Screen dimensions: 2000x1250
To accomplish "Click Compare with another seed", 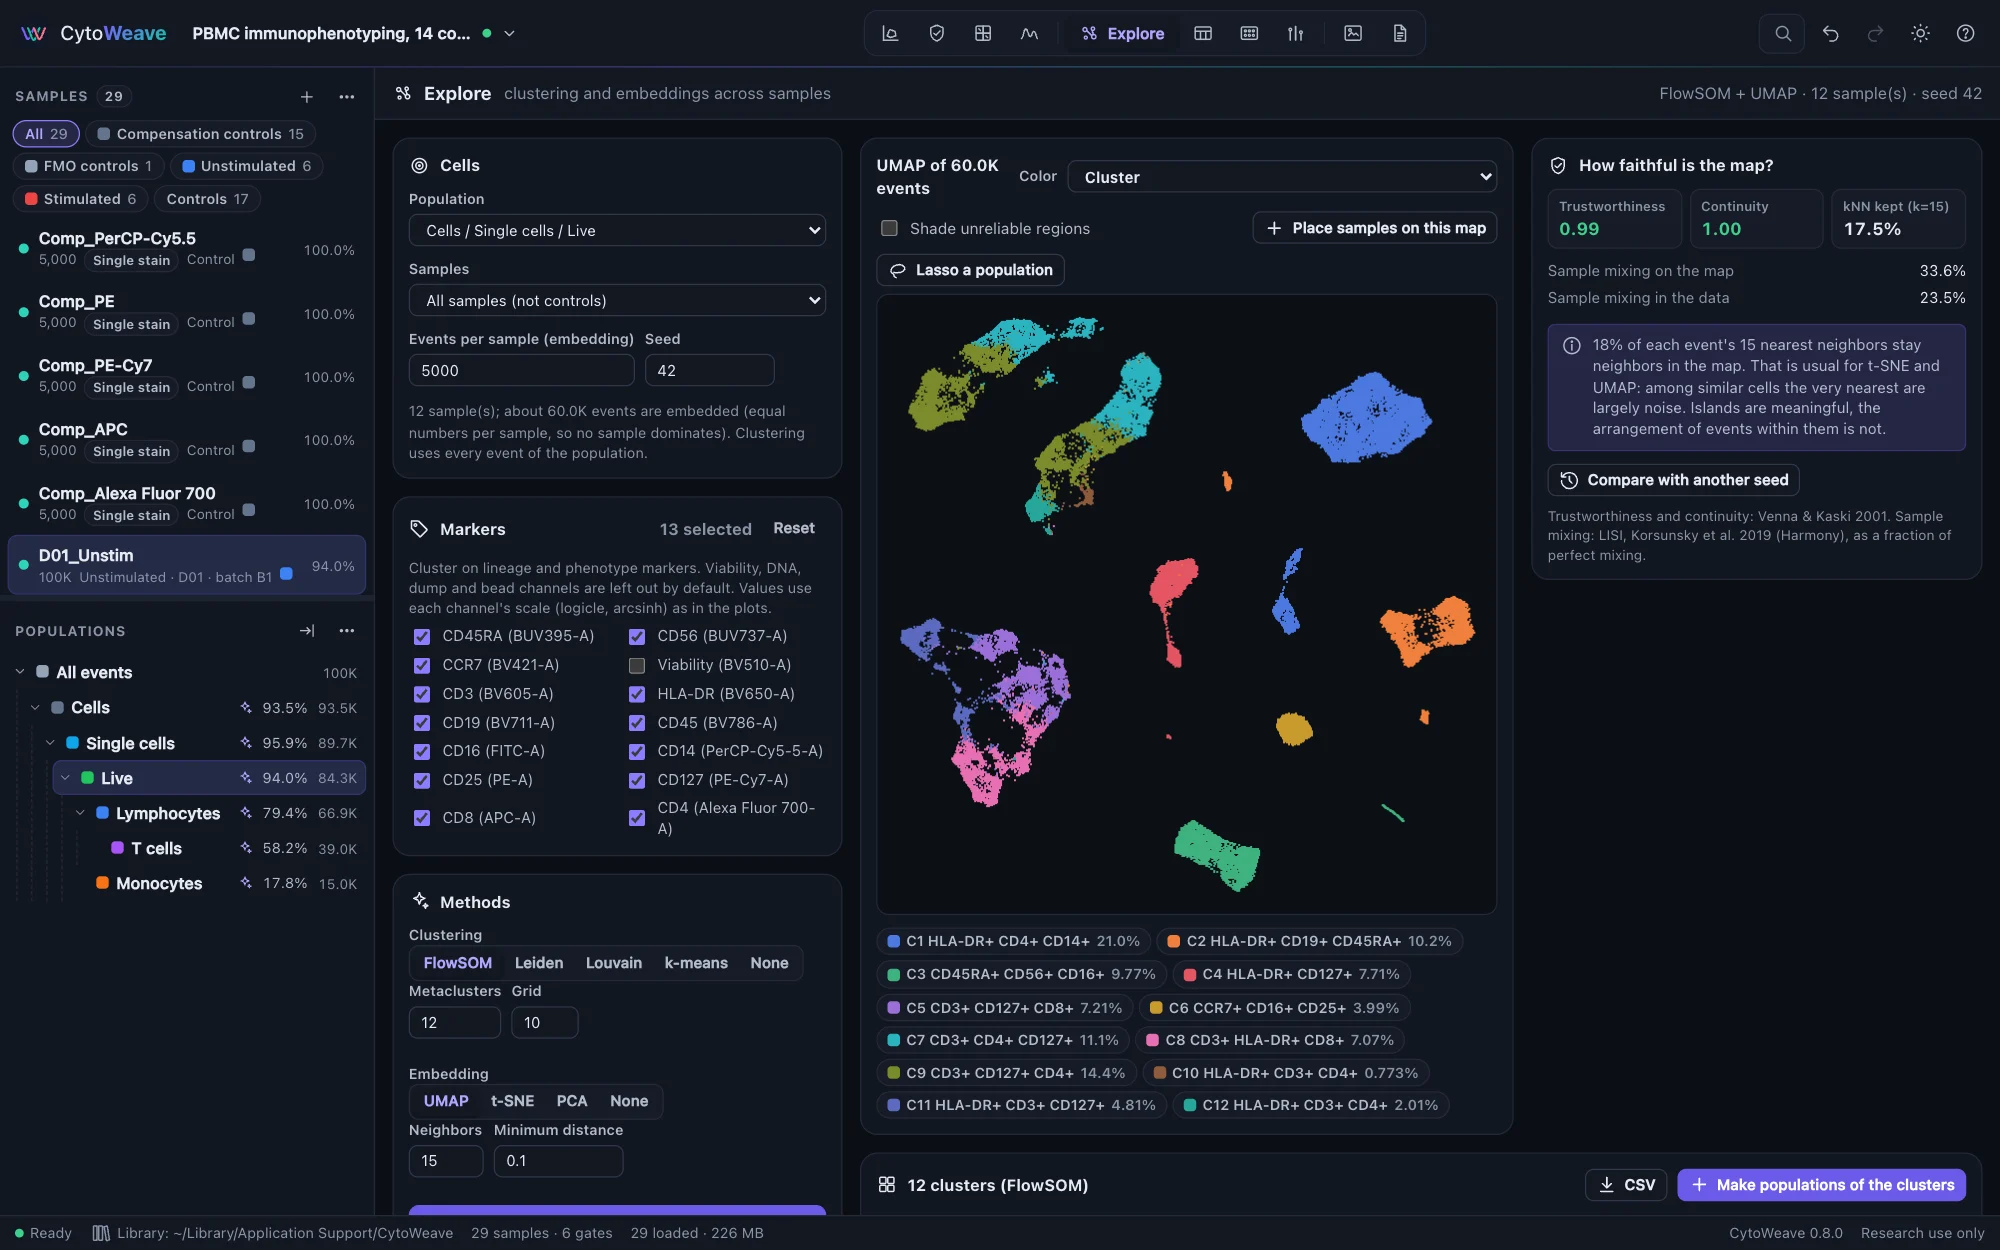I will click(1674, 480).
